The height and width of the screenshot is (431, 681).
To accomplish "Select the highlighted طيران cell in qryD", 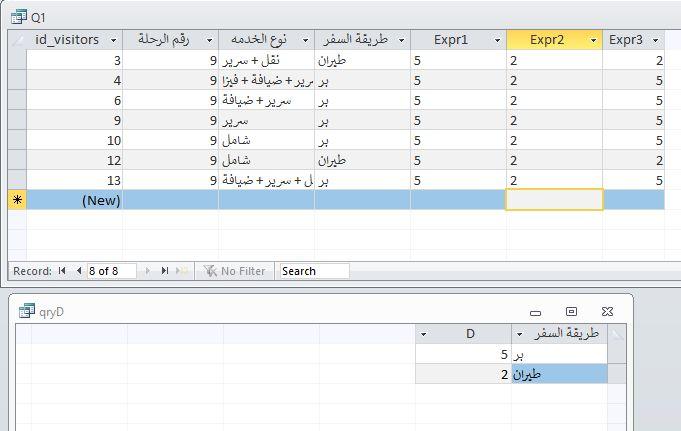I will tap(558, 374).
